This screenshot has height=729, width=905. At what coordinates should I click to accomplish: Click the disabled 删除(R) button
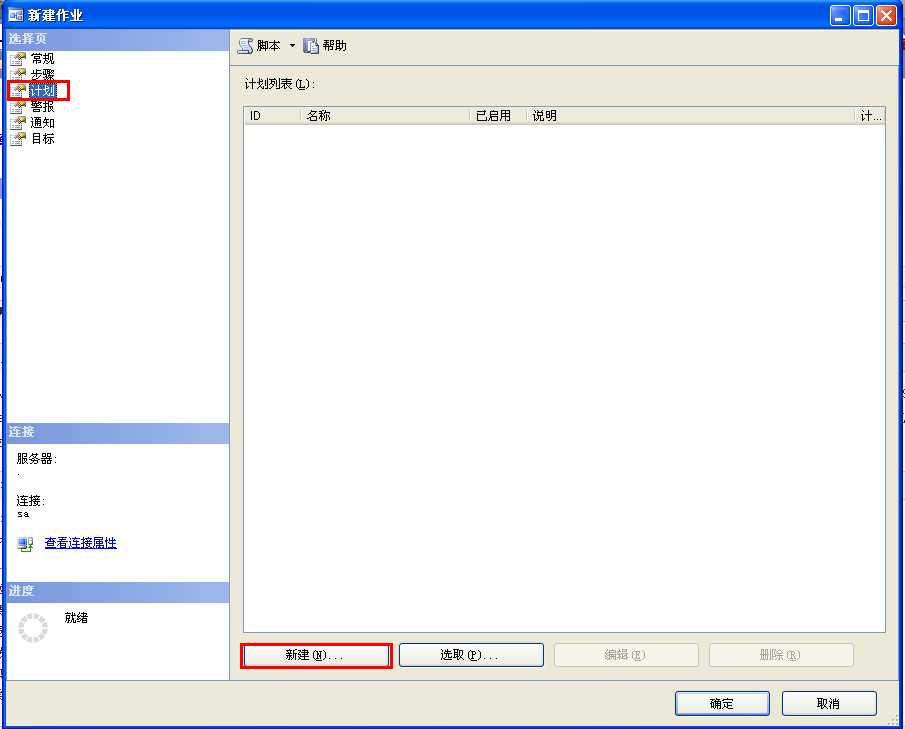tap(781, 655)
